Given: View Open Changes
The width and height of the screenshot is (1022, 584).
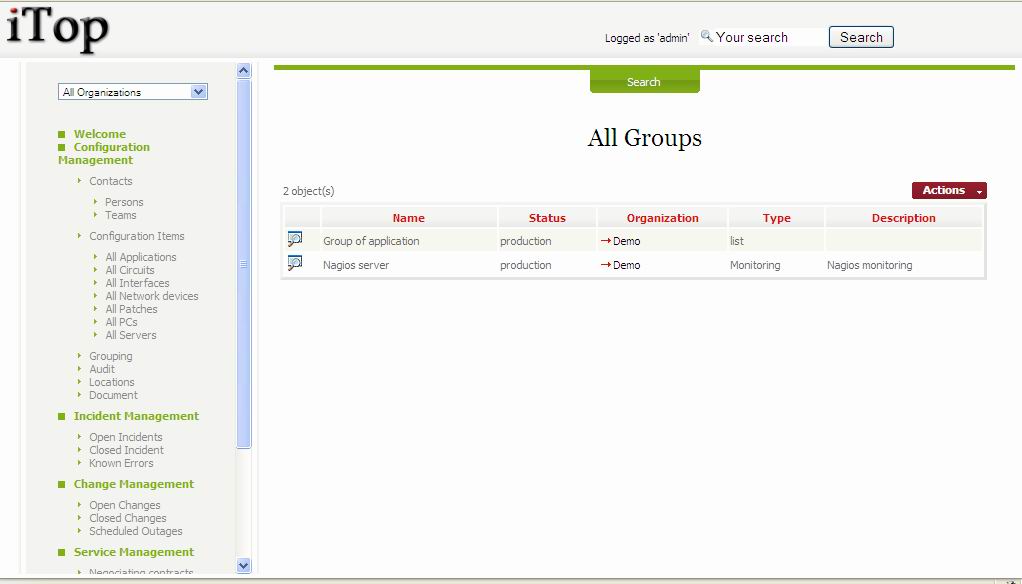Looking at the screenshot, I should (x=124, y=505).
